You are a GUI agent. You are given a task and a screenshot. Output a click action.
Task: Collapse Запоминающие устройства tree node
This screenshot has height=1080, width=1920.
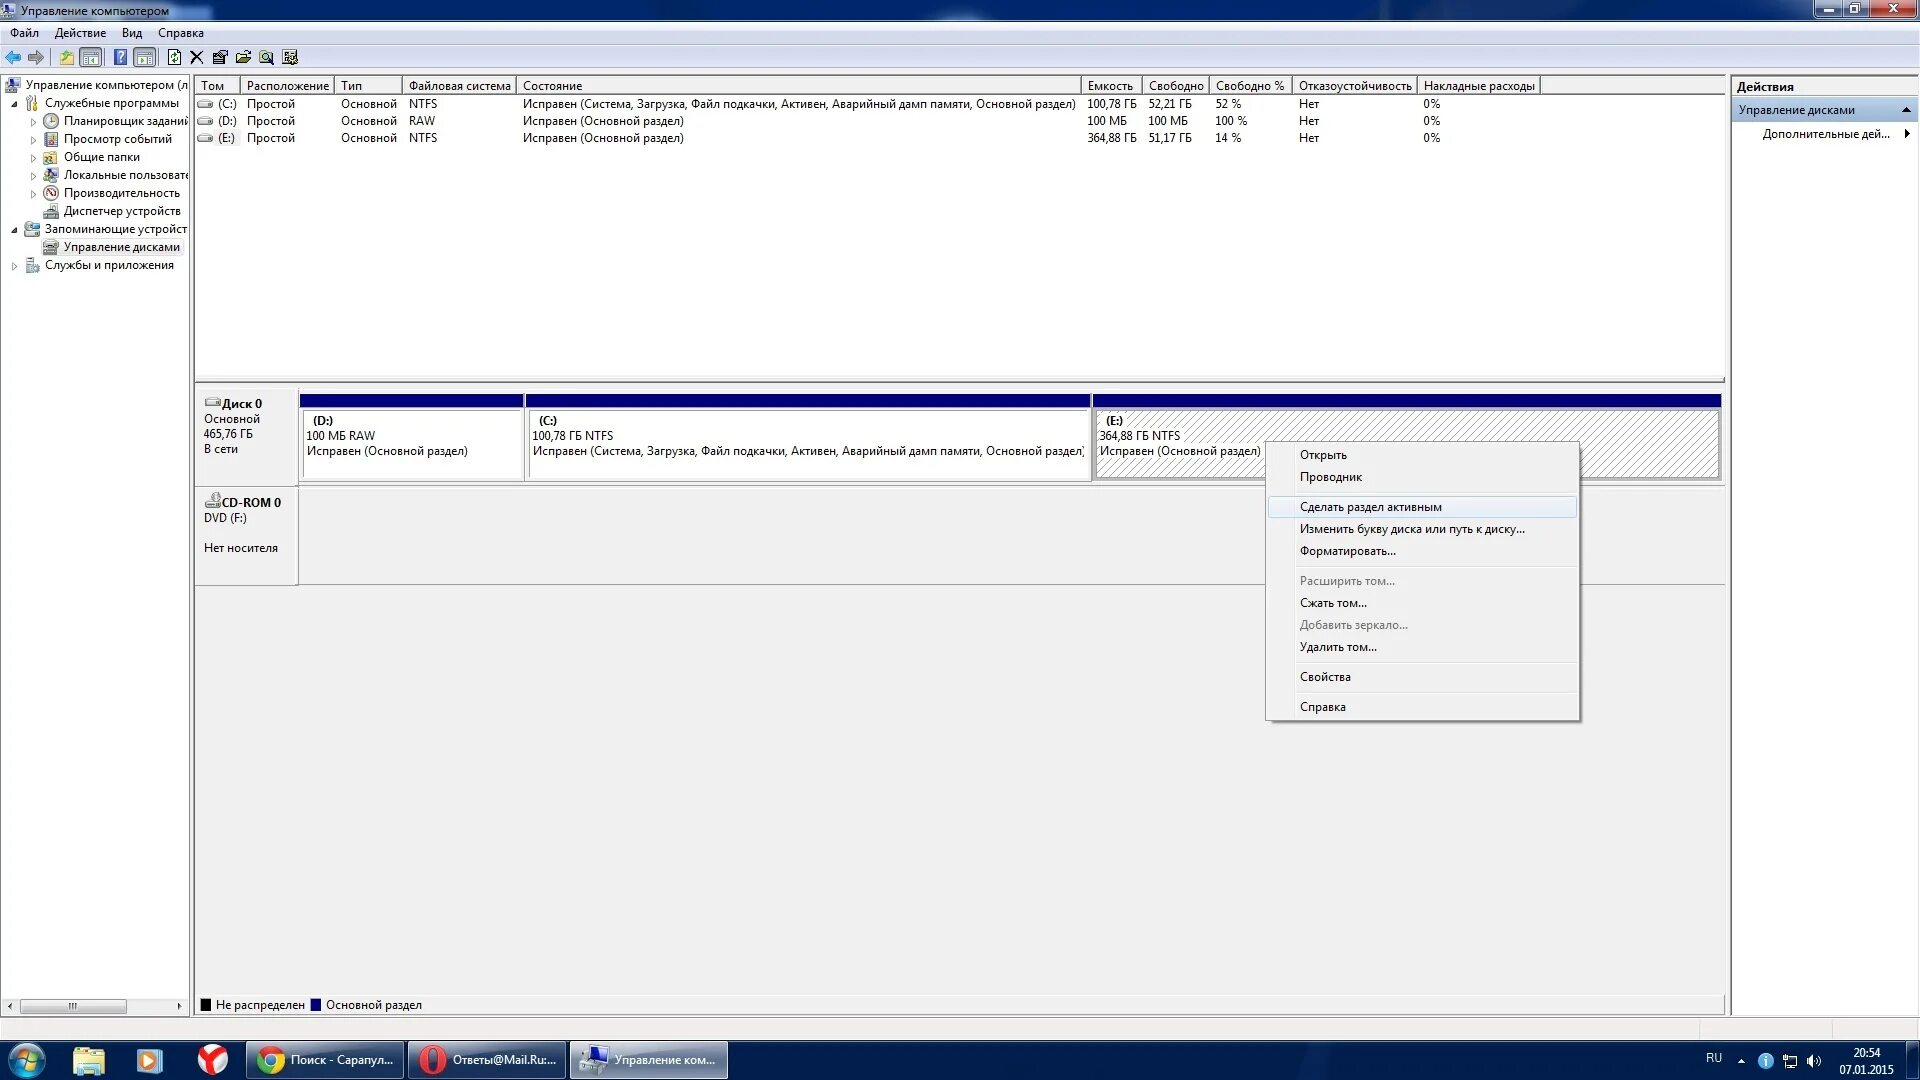point(14,230)
